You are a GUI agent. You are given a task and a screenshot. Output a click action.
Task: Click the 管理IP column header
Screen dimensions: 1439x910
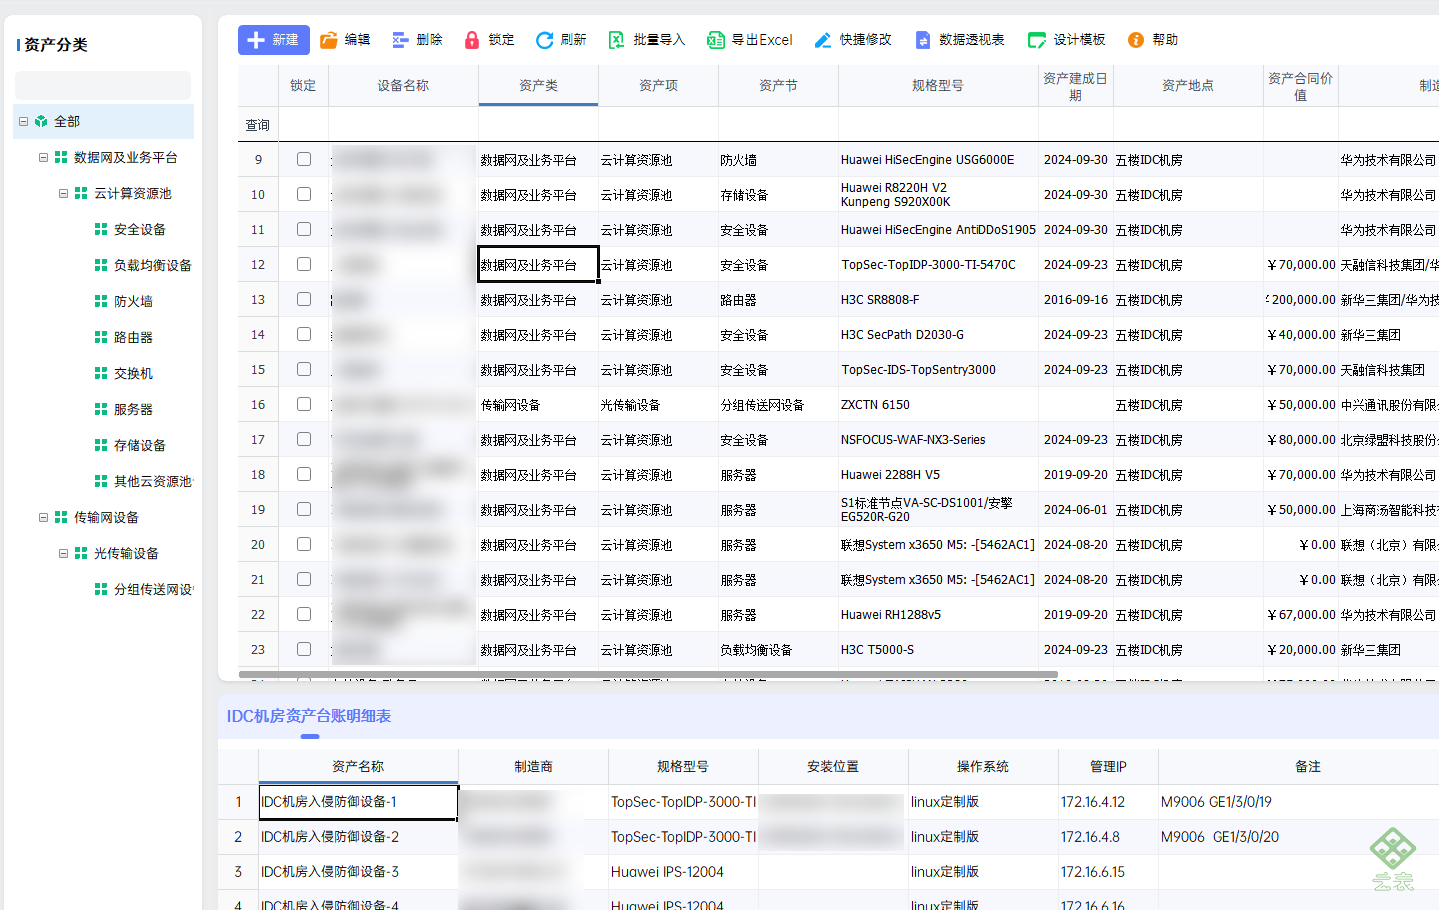[x=1108, y=767]
